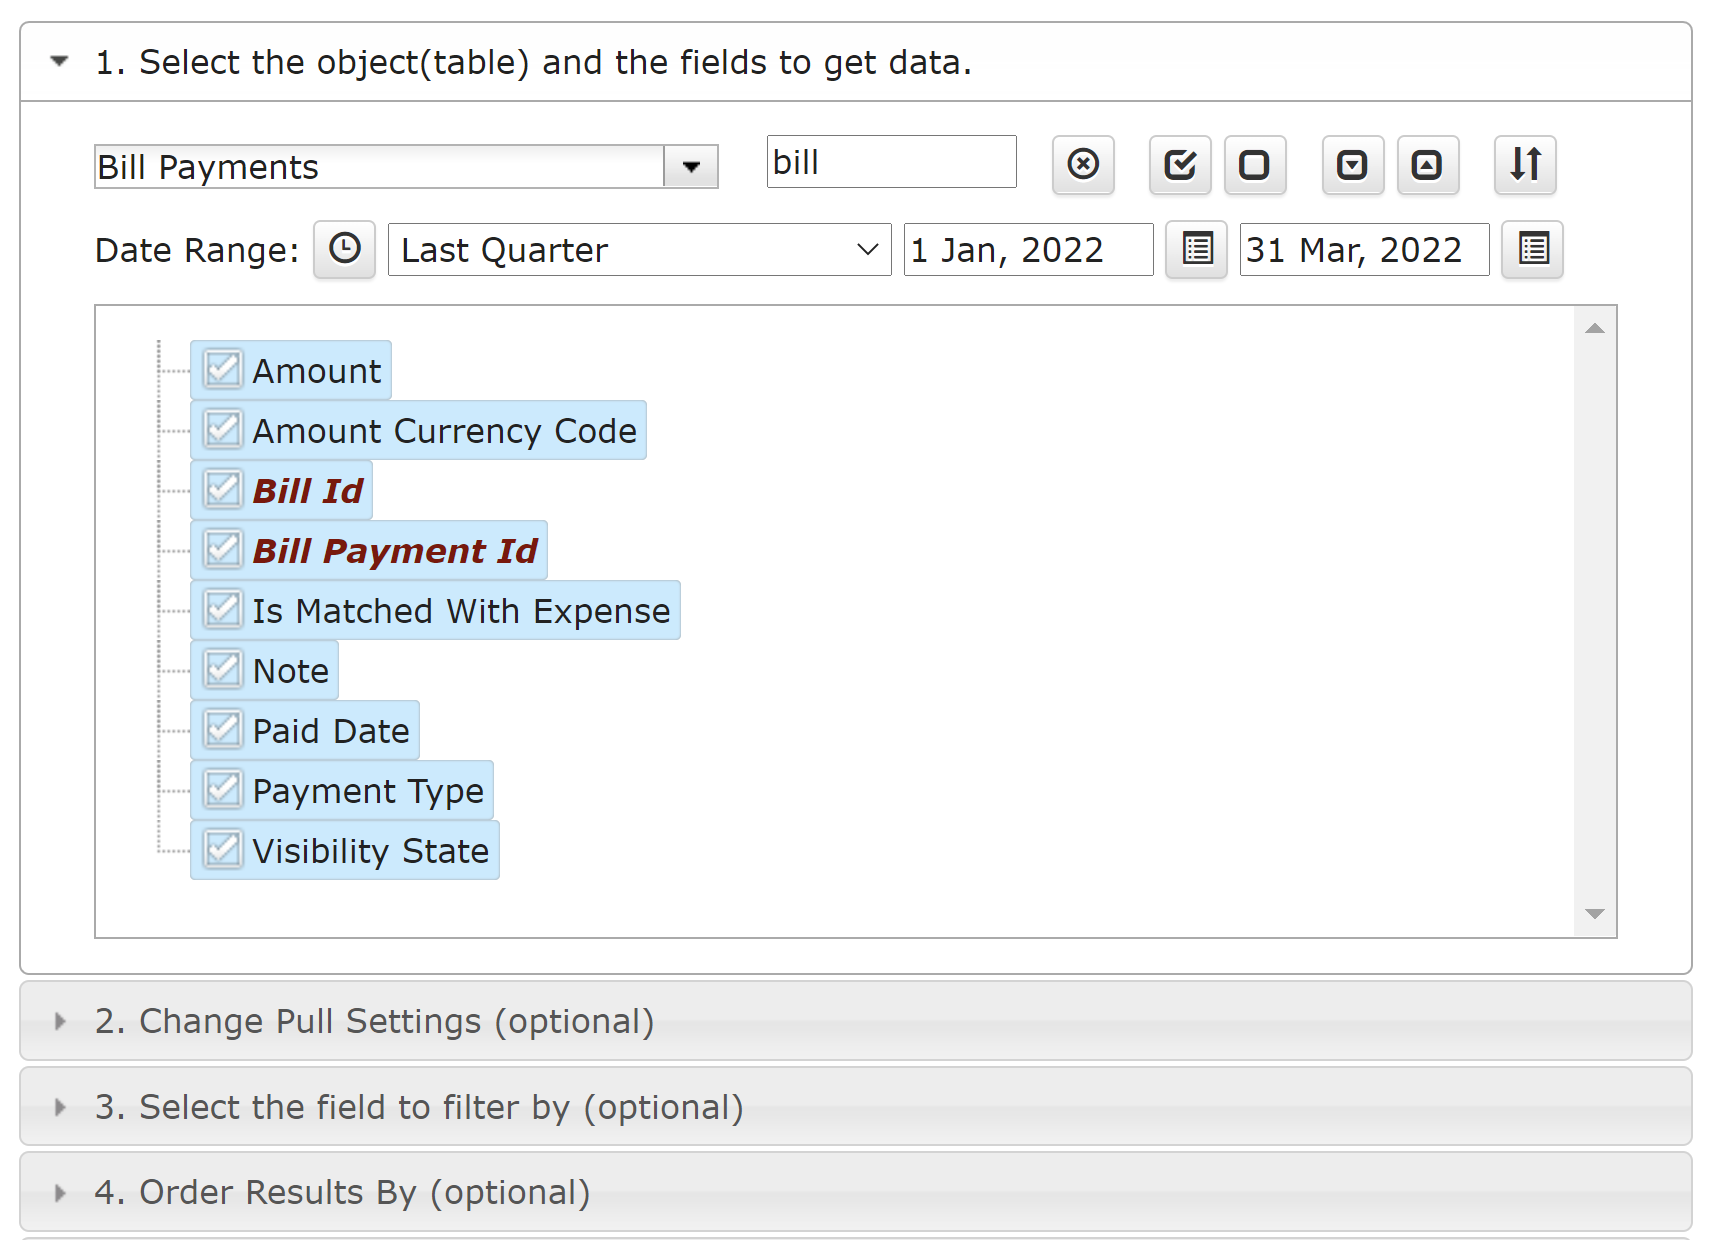
Task: Click the search box containing "bill"
Action: tap(890, 162)
